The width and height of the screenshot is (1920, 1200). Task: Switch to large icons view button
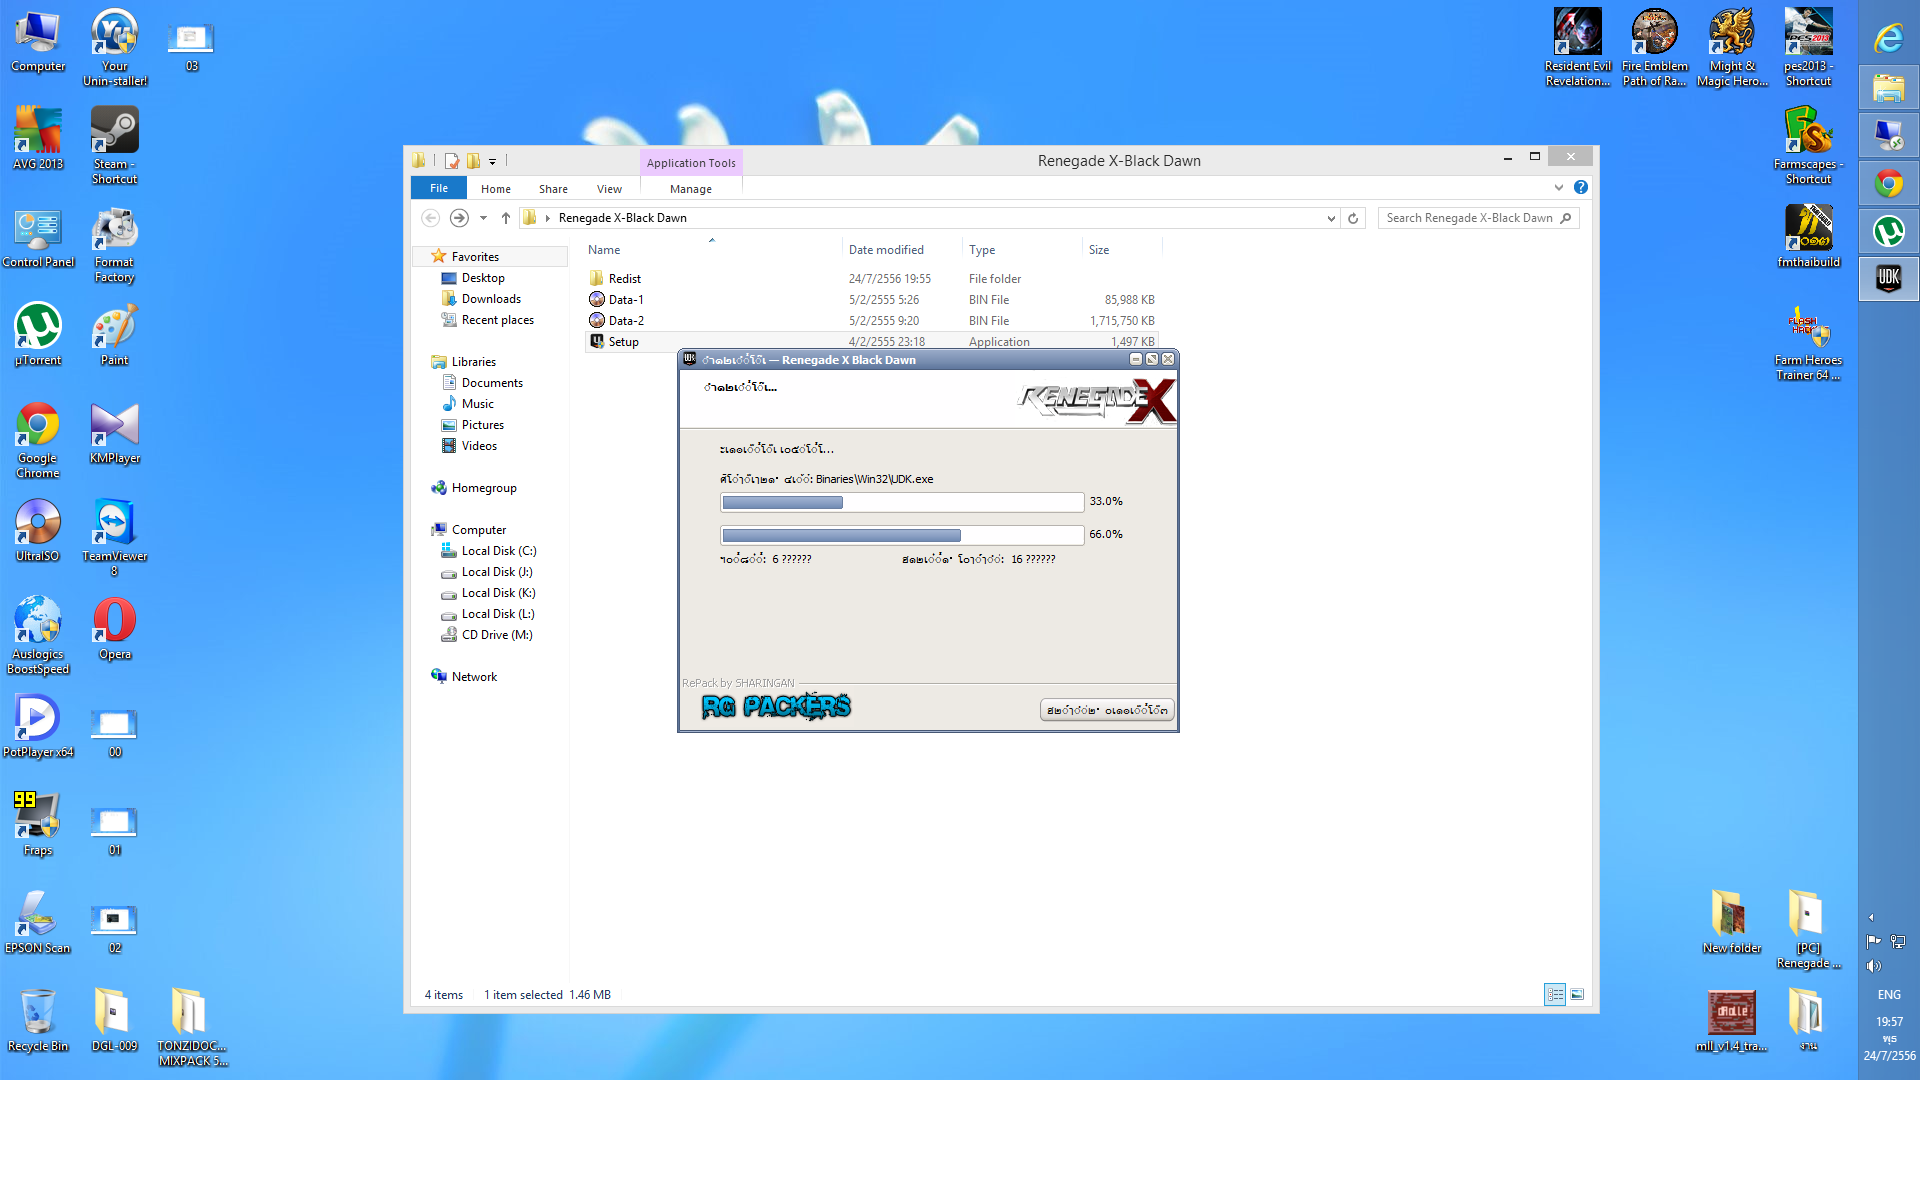click(1577, 994)
